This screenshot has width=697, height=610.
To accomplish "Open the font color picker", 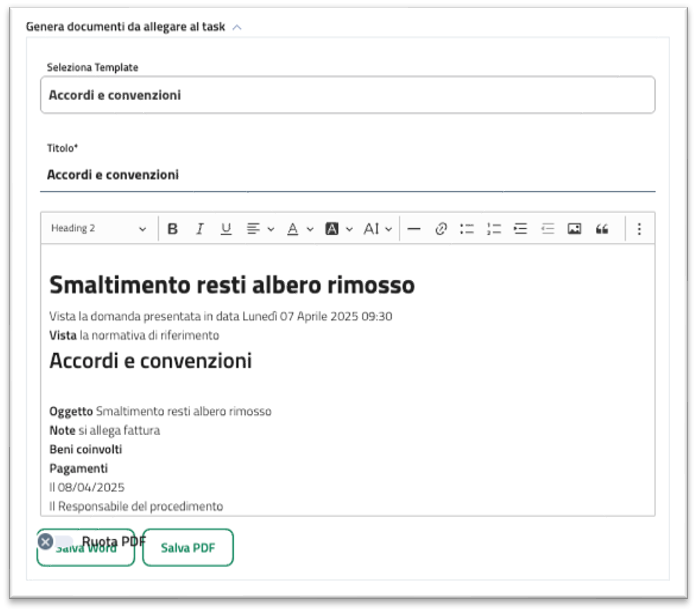I will tap(300, 229).
